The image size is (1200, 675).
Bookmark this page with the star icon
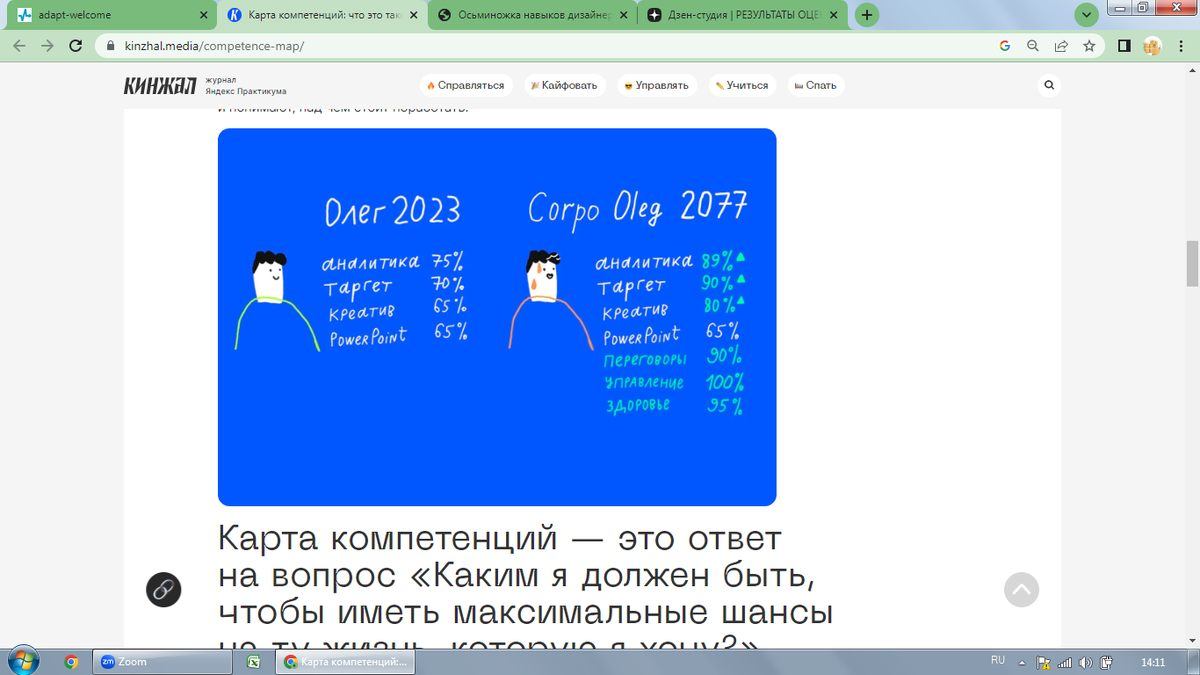[1088, 46]
